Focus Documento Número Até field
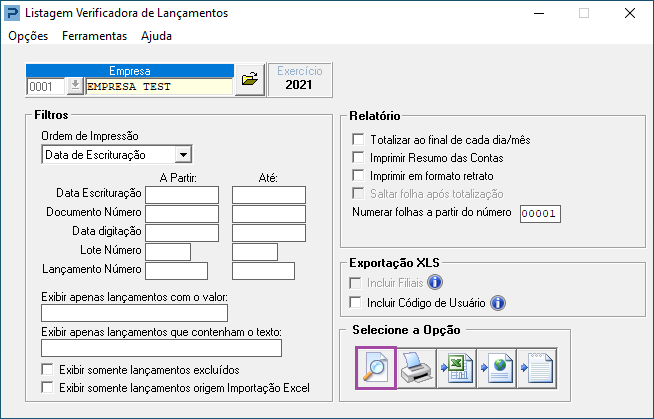The image size is (654, 419). point(269,214)
